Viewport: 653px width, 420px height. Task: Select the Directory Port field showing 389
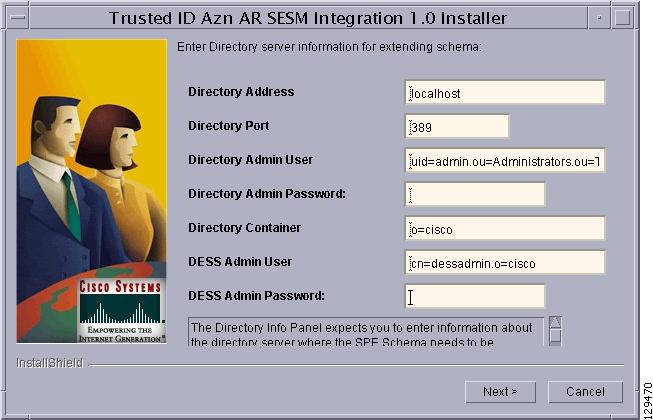[x=457, y=126]
